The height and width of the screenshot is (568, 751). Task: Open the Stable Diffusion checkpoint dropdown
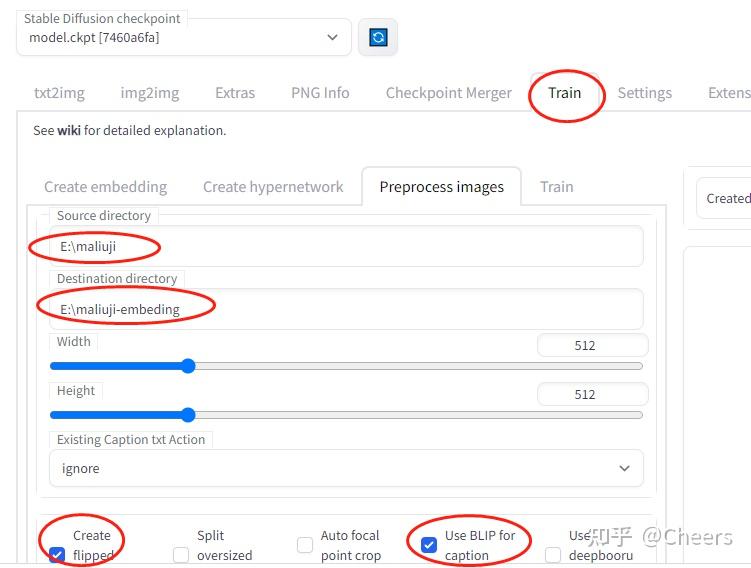(184, 37)
